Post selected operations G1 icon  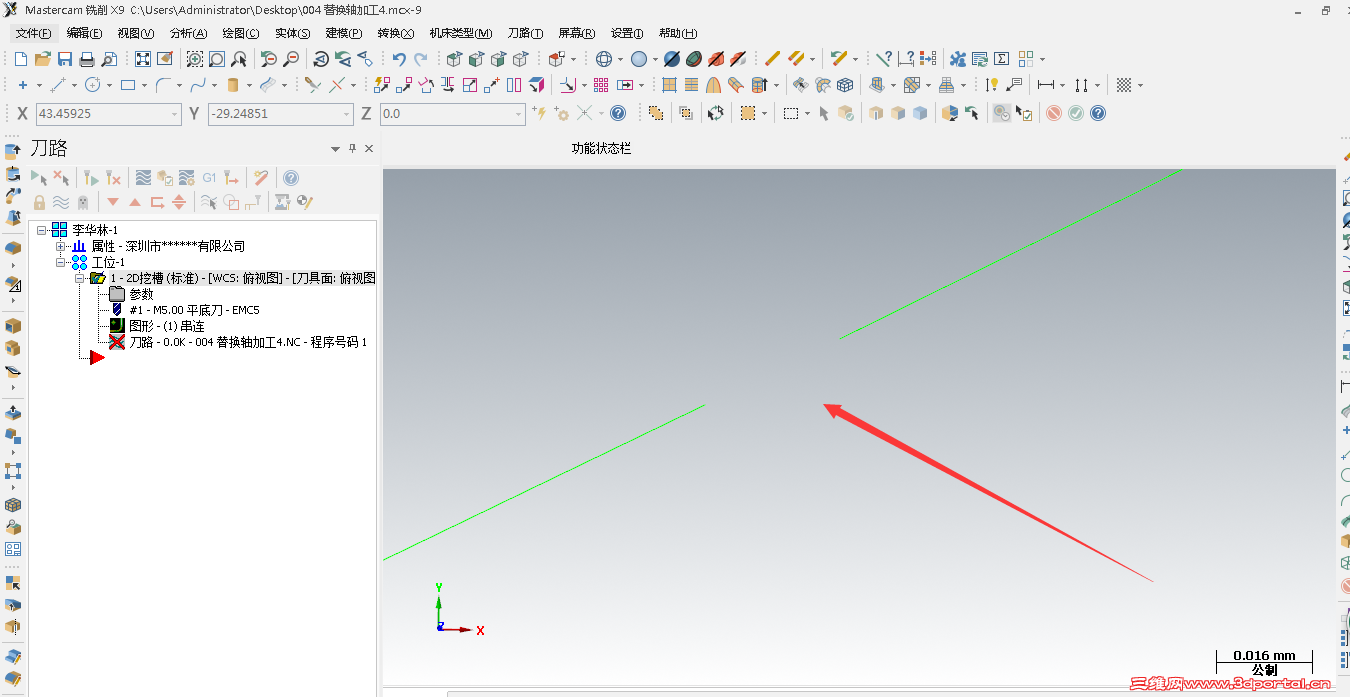pos(209,178)
